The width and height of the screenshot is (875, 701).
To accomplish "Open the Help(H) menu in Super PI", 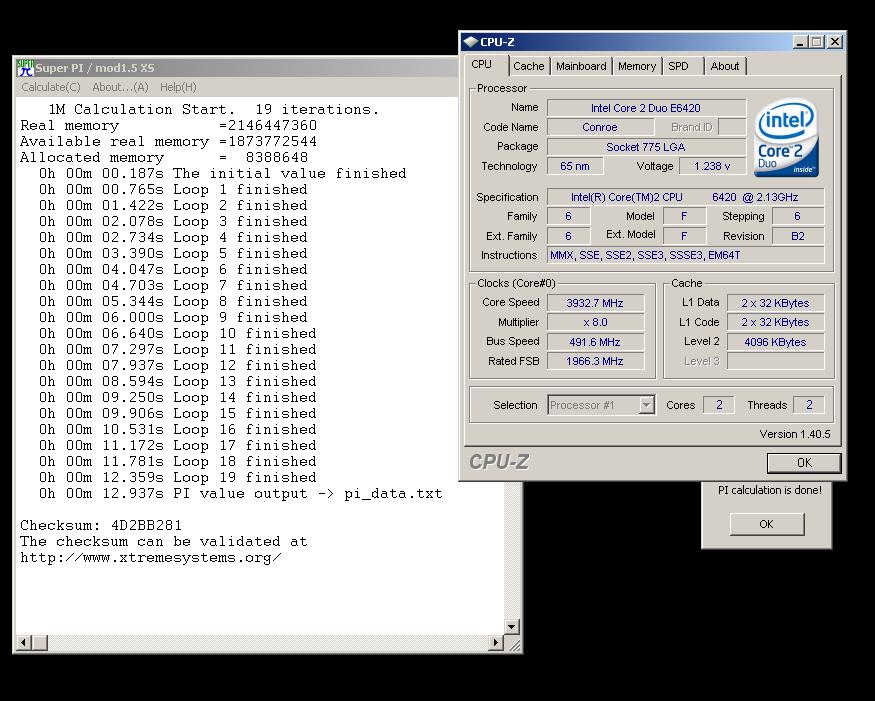I will (178, 87).
